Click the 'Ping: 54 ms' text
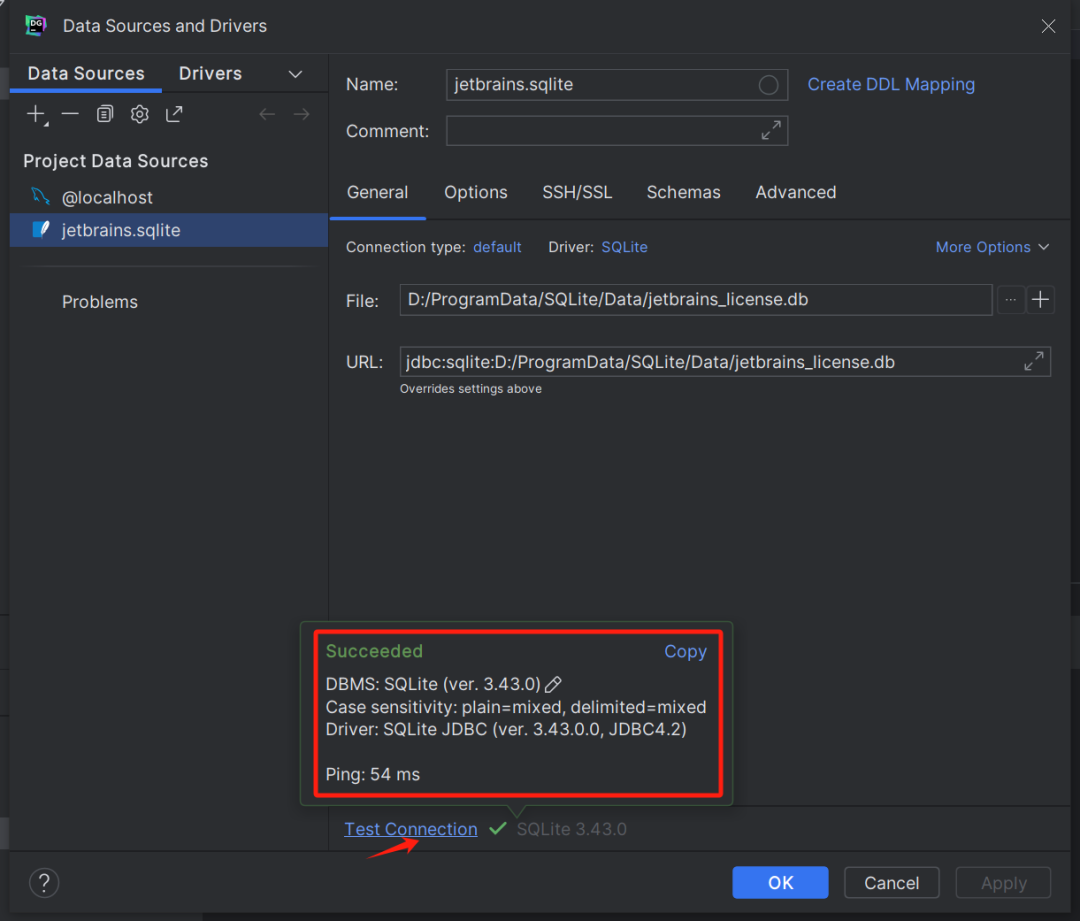Screen dimensions: 1080x921 (x=373, y=774)
